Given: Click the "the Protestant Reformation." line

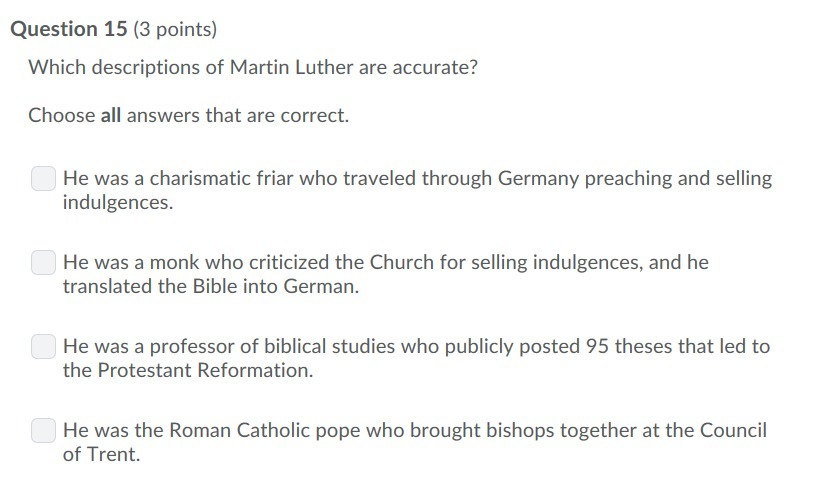Looking at the screenshot, I should (188, 371).
